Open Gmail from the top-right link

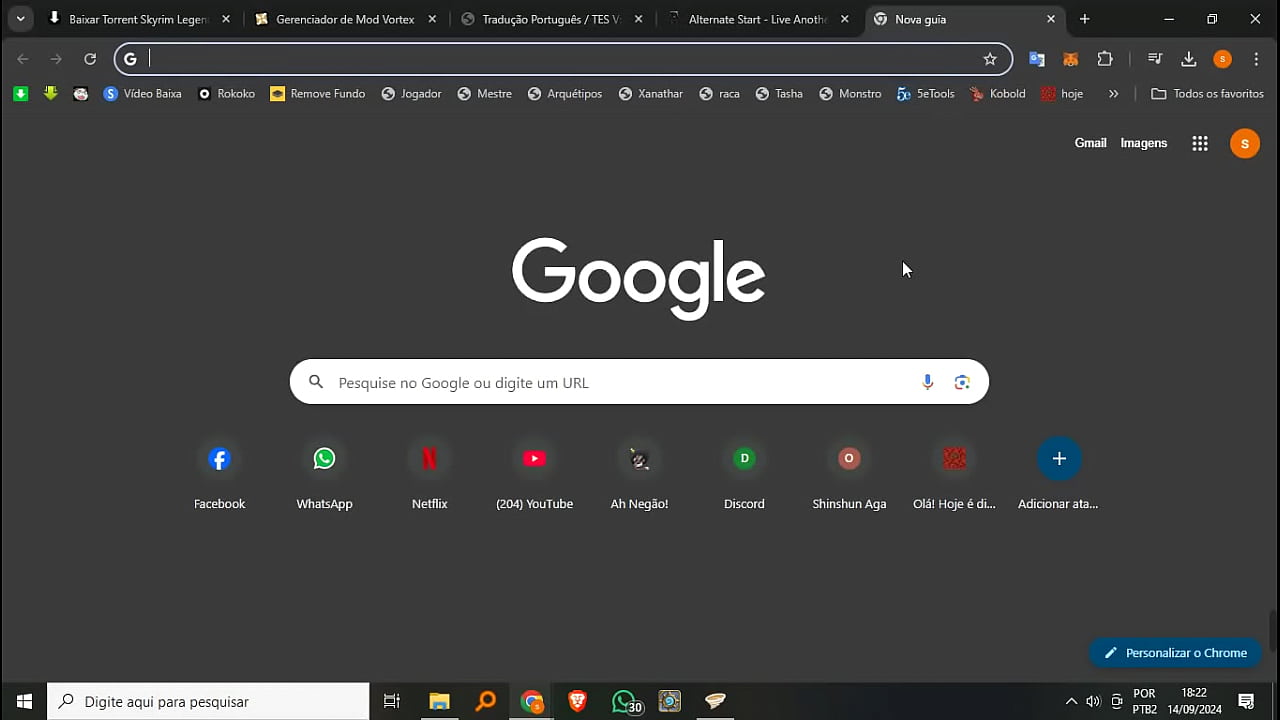coord(1090,143)
